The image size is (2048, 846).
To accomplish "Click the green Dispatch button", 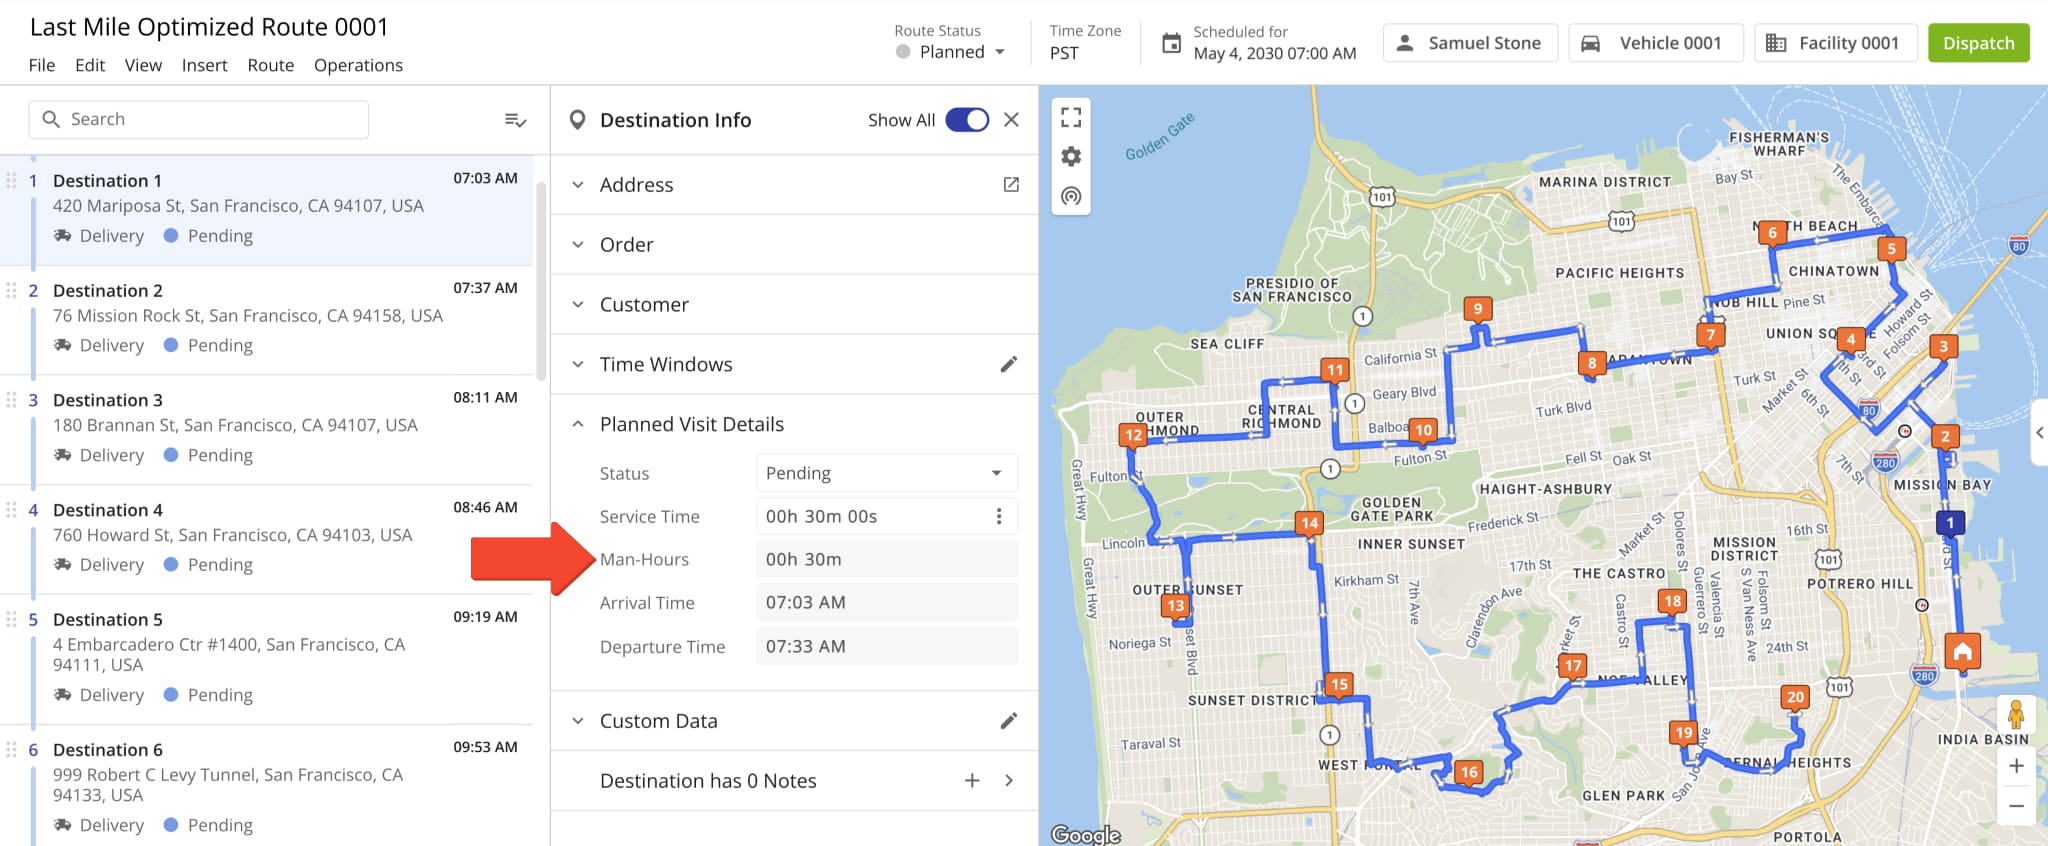I will (x=1978, y=43).
